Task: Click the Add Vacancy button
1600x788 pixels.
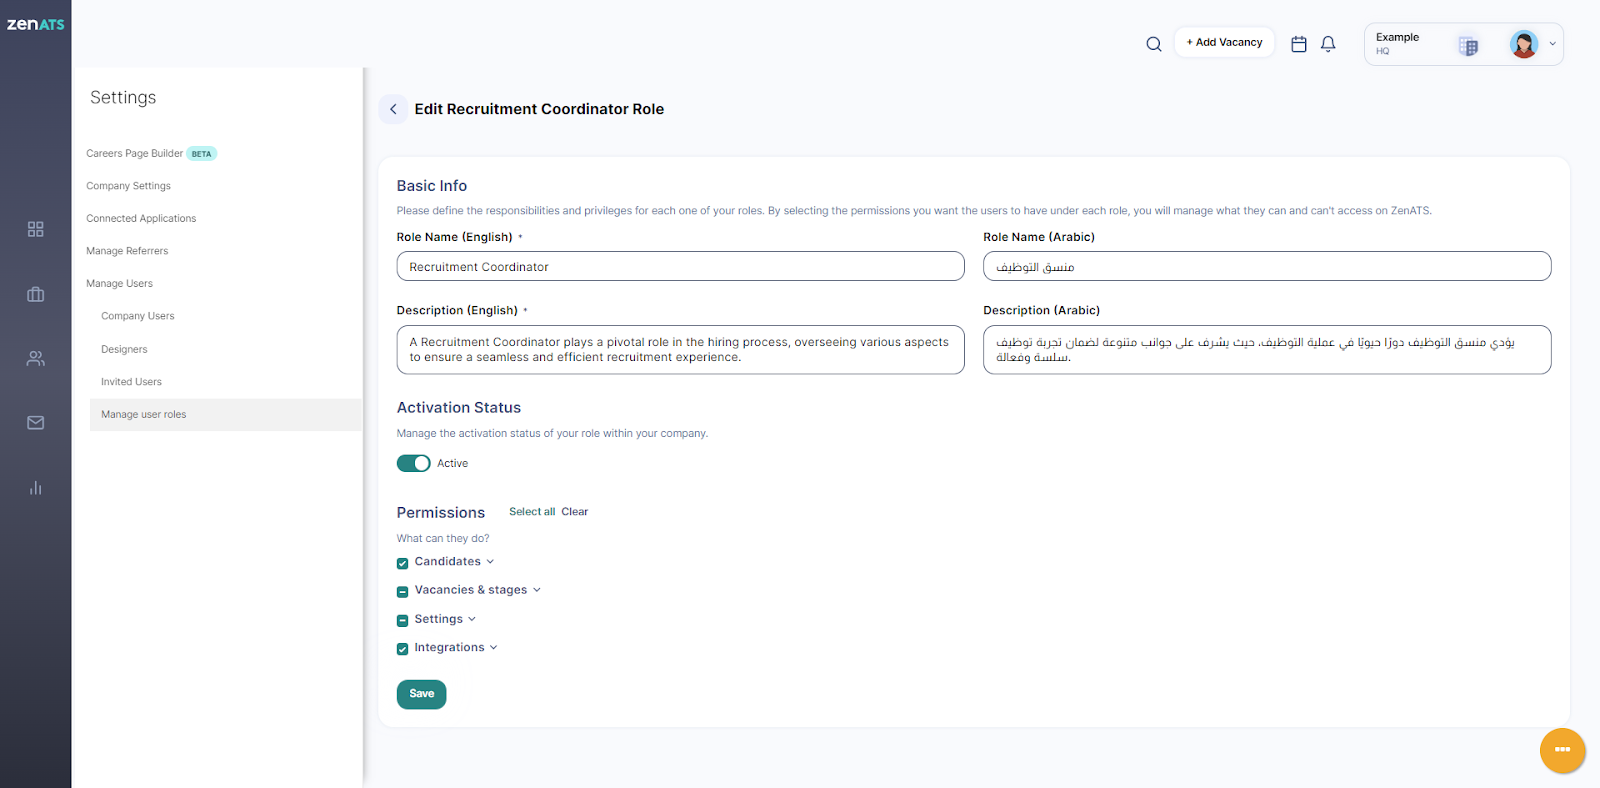Action: point(1224,42)
